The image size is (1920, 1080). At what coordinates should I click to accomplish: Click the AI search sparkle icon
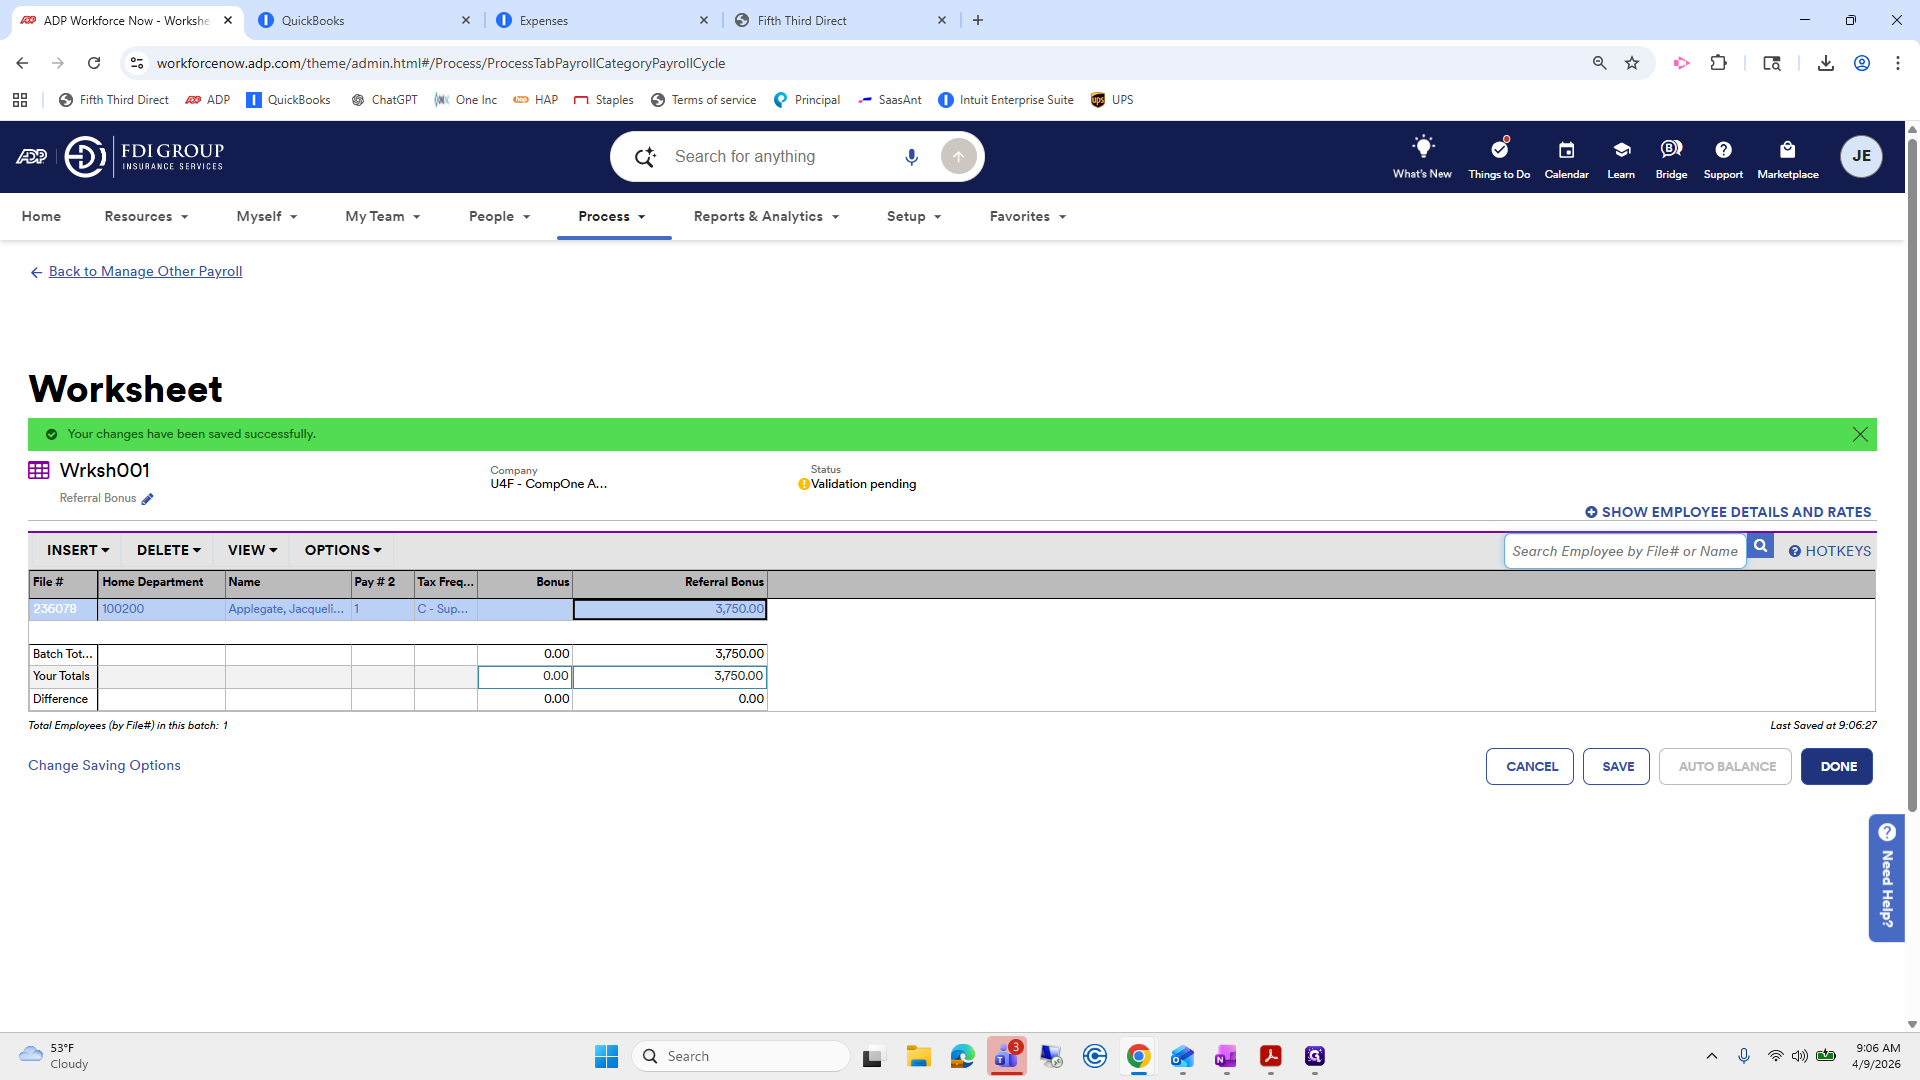pos(645,157)
